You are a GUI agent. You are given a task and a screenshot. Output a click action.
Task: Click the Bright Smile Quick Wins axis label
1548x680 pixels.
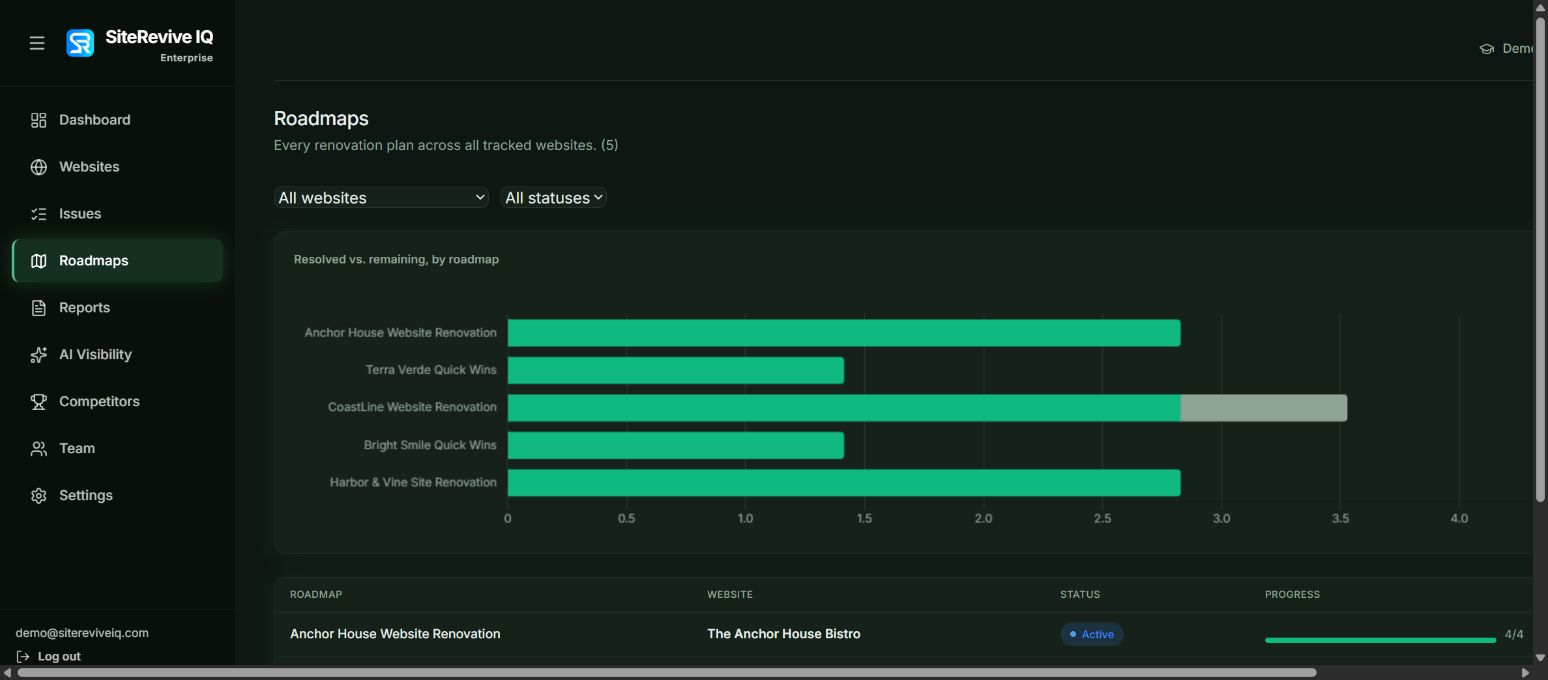tap(430, 445)
